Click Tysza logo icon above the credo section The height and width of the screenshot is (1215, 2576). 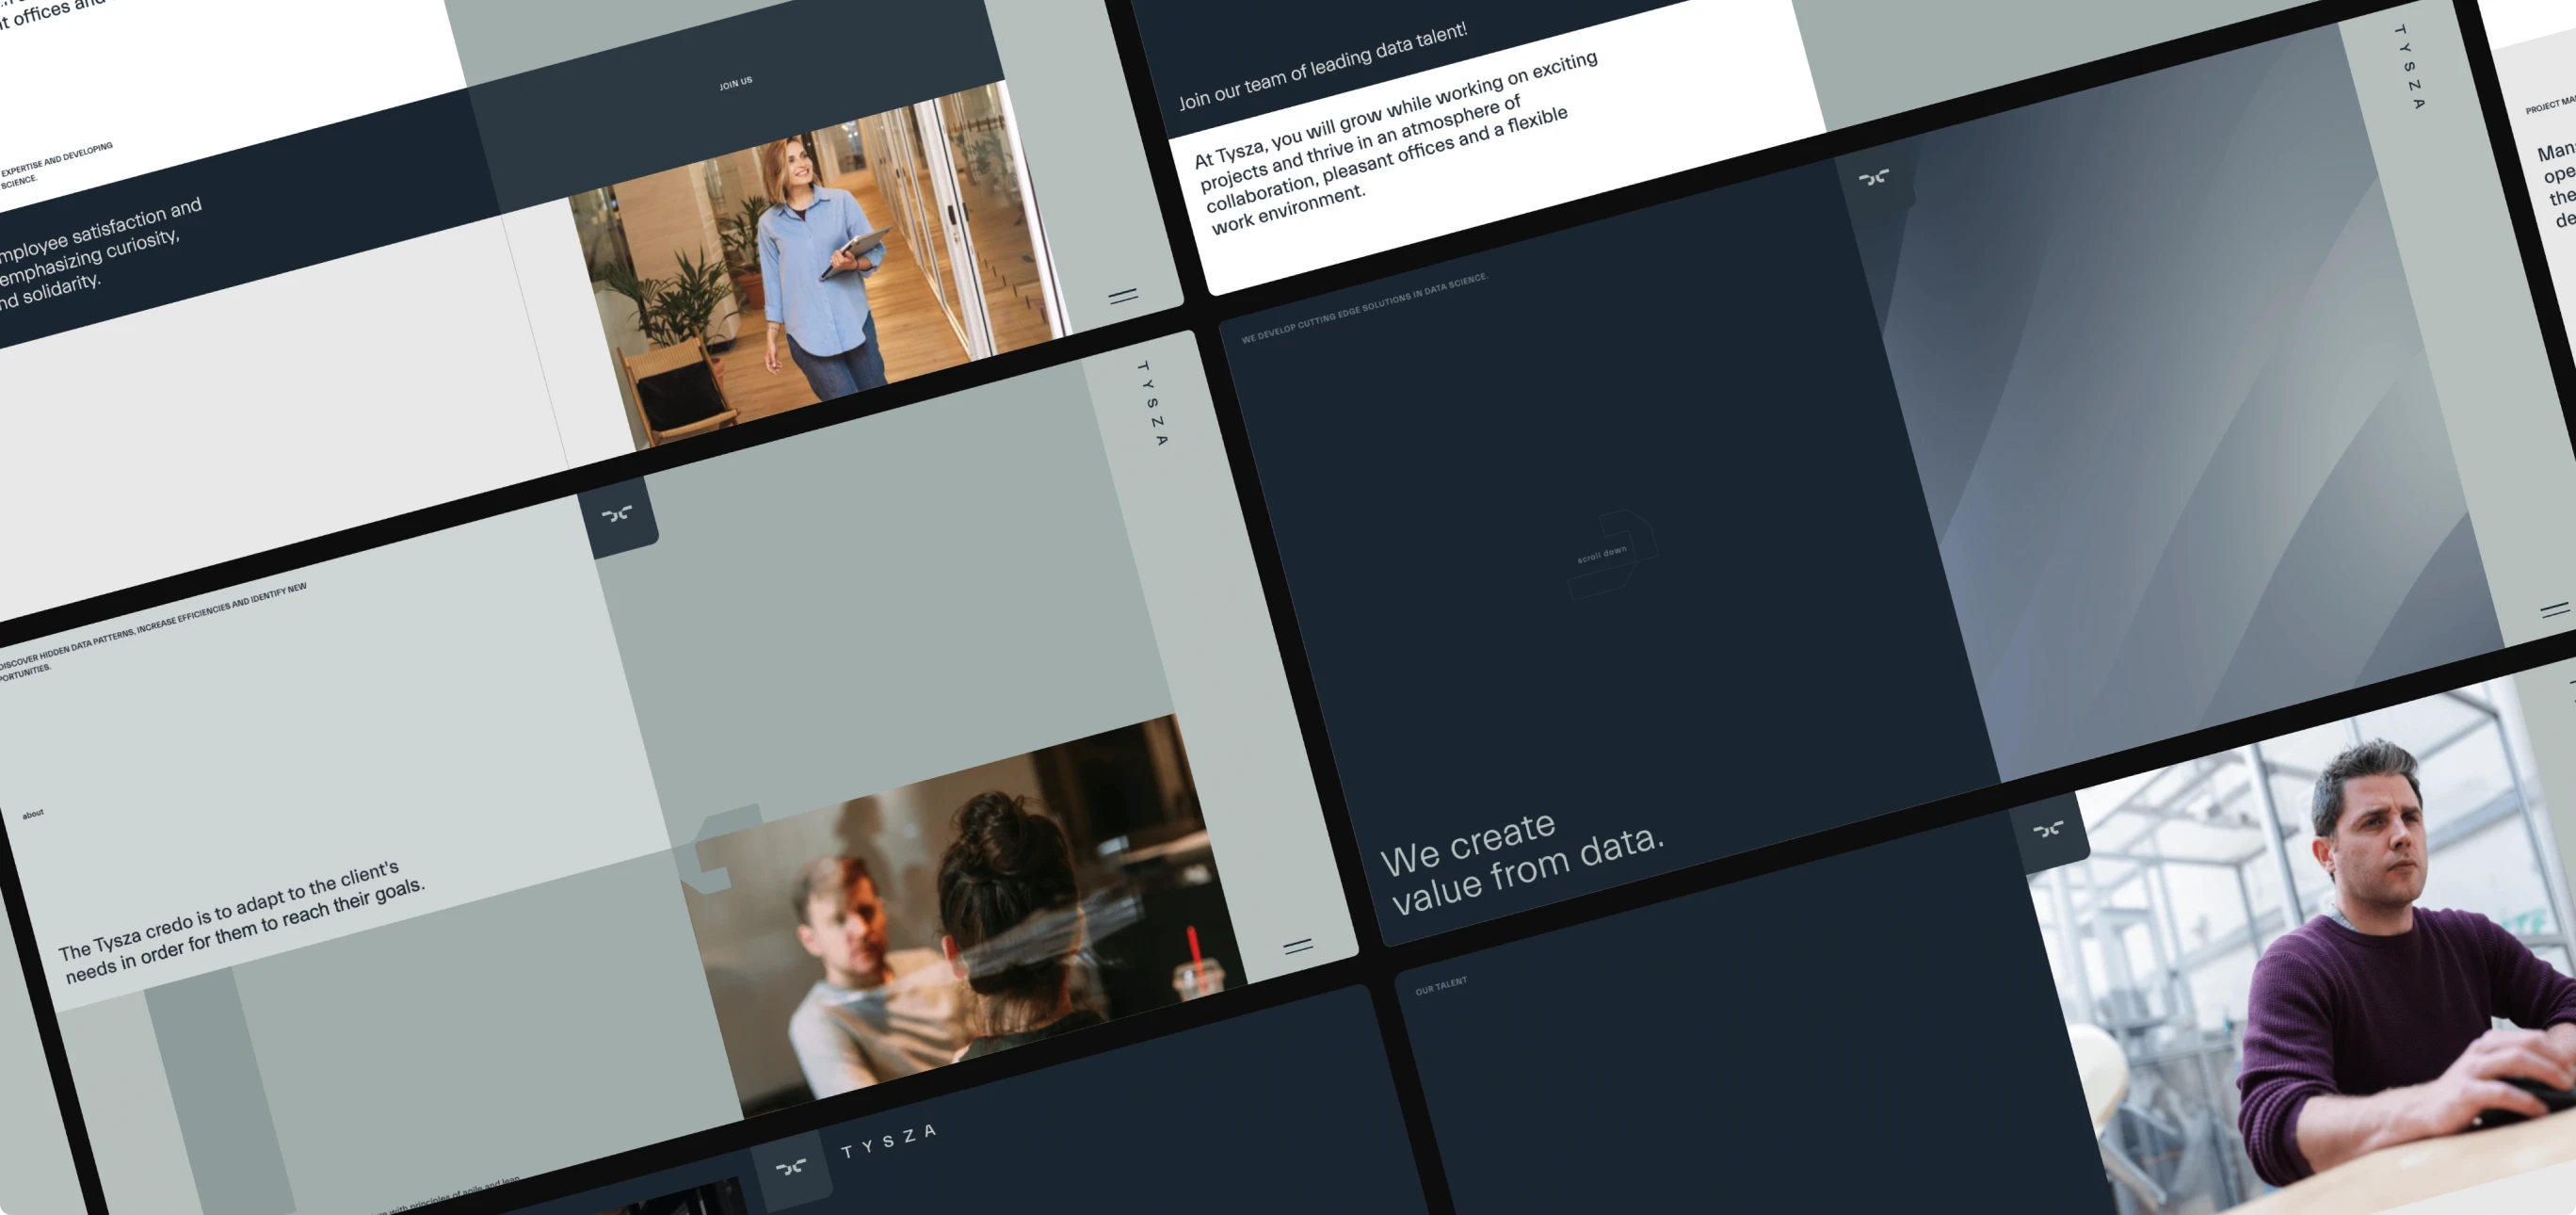[617, 514]
